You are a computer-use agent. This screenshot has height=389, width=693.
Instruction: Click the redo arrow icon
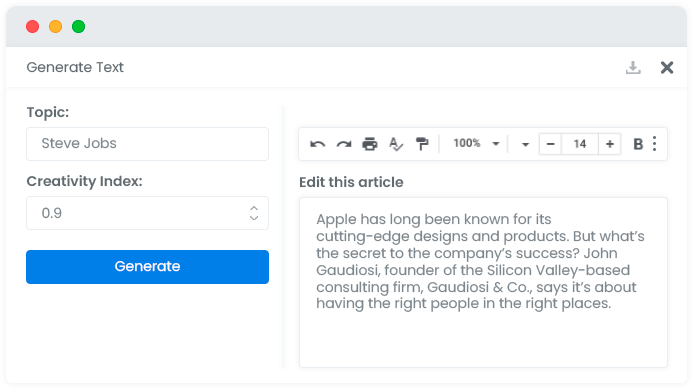[344, 144]
